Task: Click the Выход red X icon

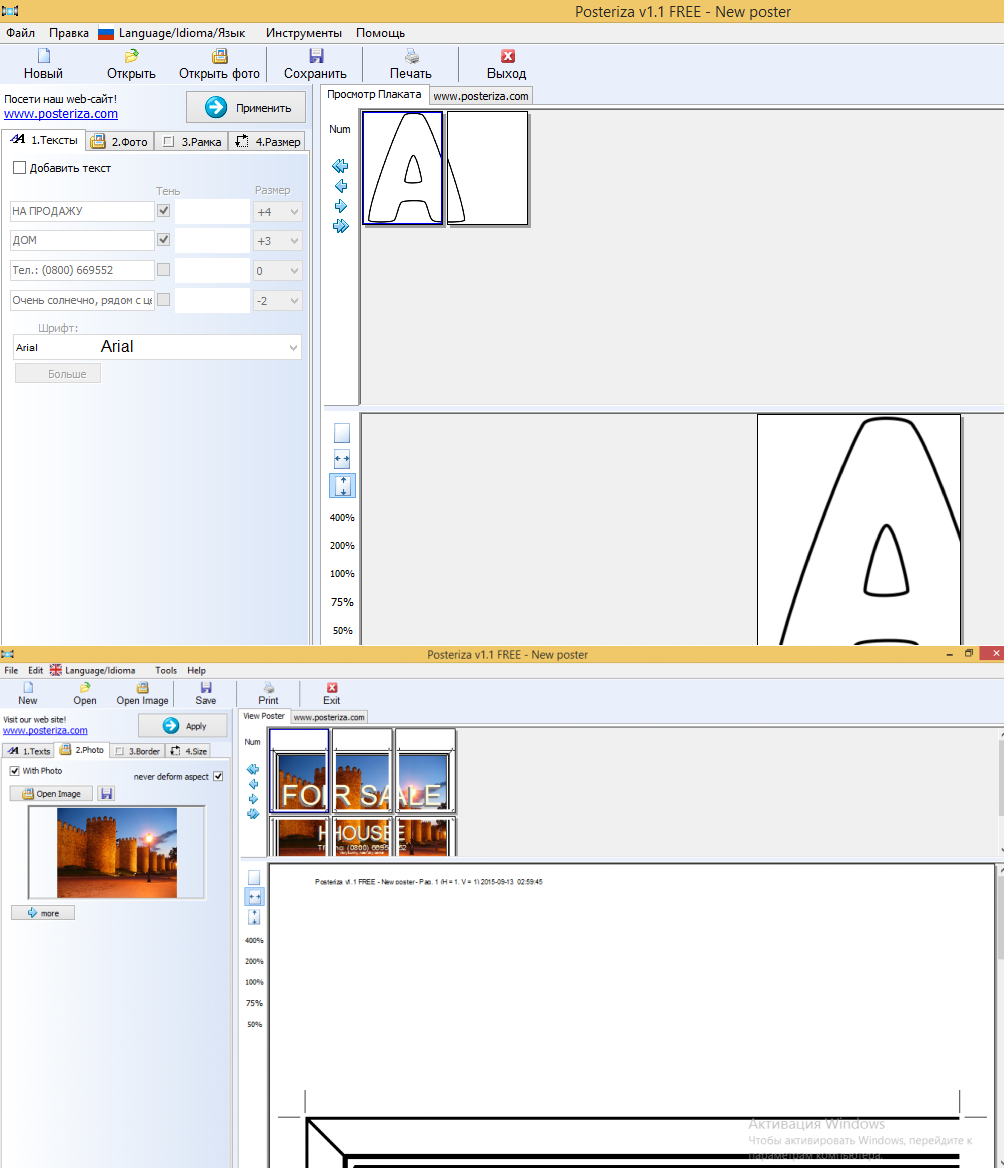Action: click(507, 56)
